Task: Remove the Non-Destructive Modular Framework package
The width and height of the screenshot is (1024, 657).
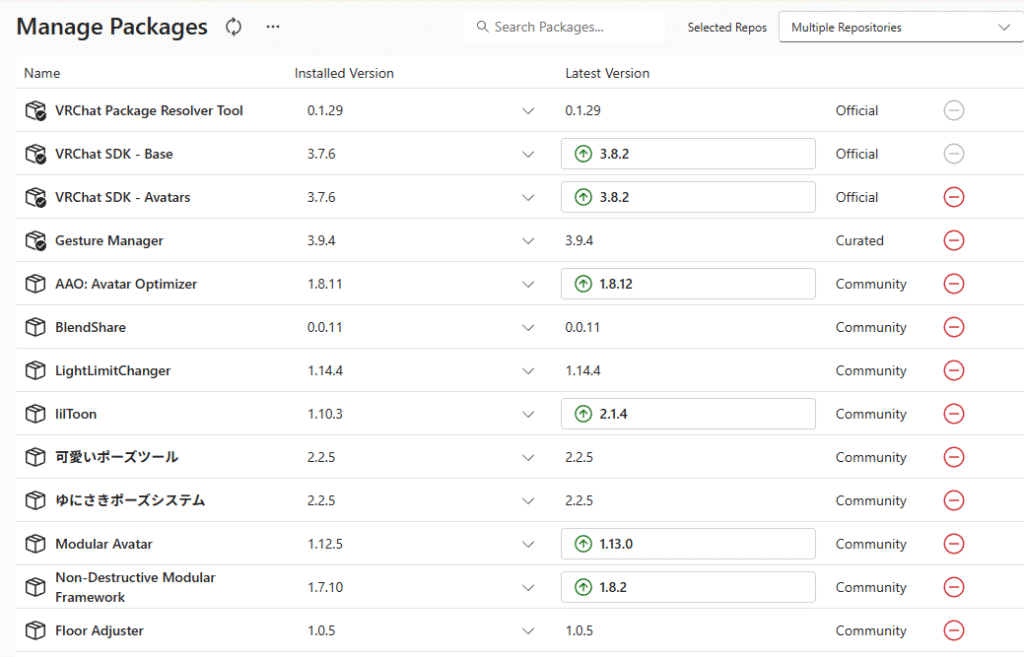Action: [953, 587]
